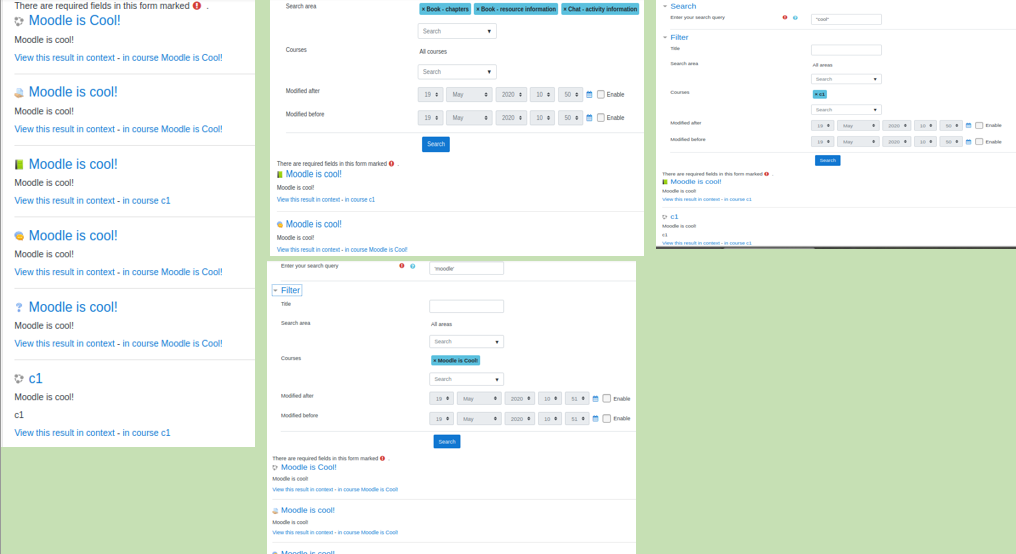The width and height of the screenshot is (1016, 554).
Task: Click the red required icon beside the 'moodle' query field
Action: (x=402, y=266)
